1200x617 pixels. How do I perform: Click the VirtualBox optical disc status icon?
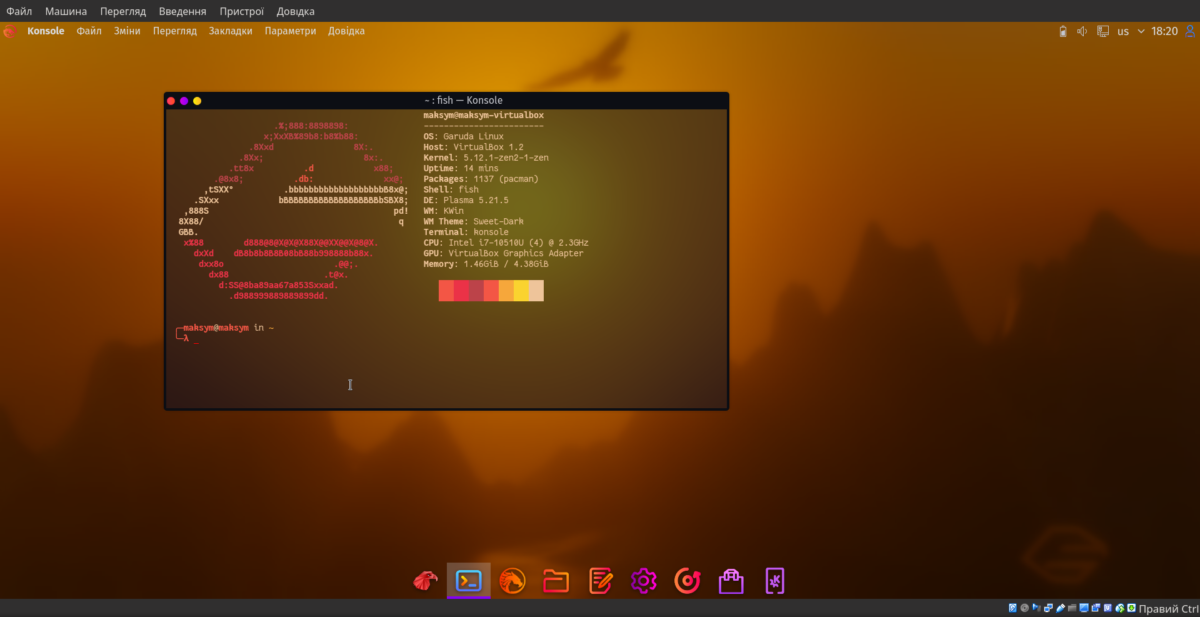[1024, 608]
